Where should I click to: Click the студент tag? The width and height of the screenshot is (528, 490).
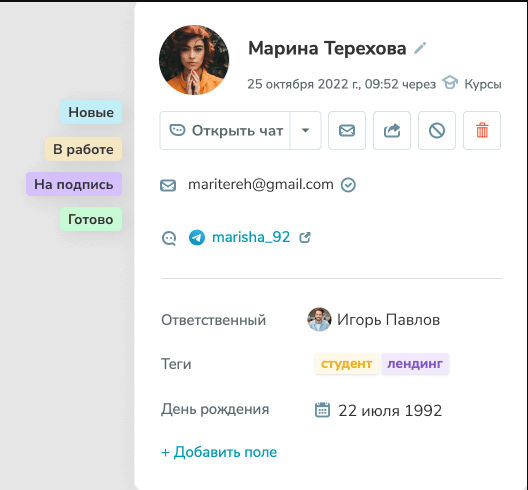(346, 364)
